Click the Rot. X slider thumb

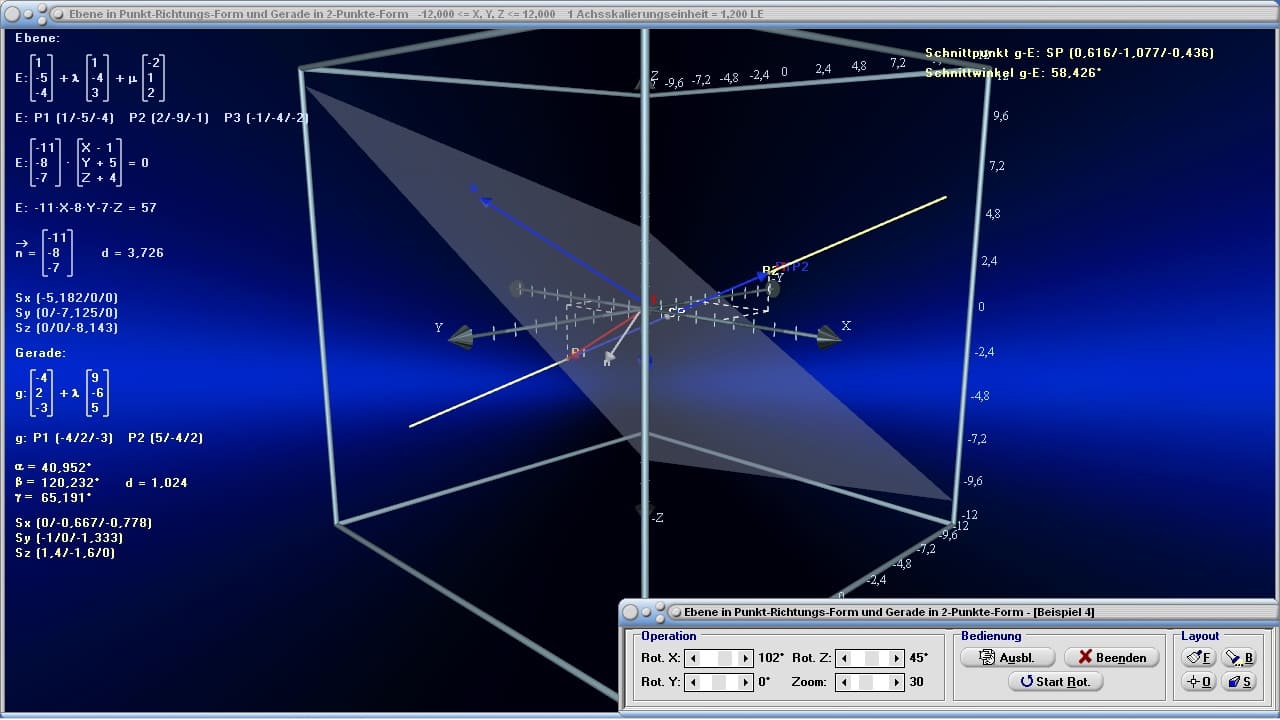[x=725, y=658]
